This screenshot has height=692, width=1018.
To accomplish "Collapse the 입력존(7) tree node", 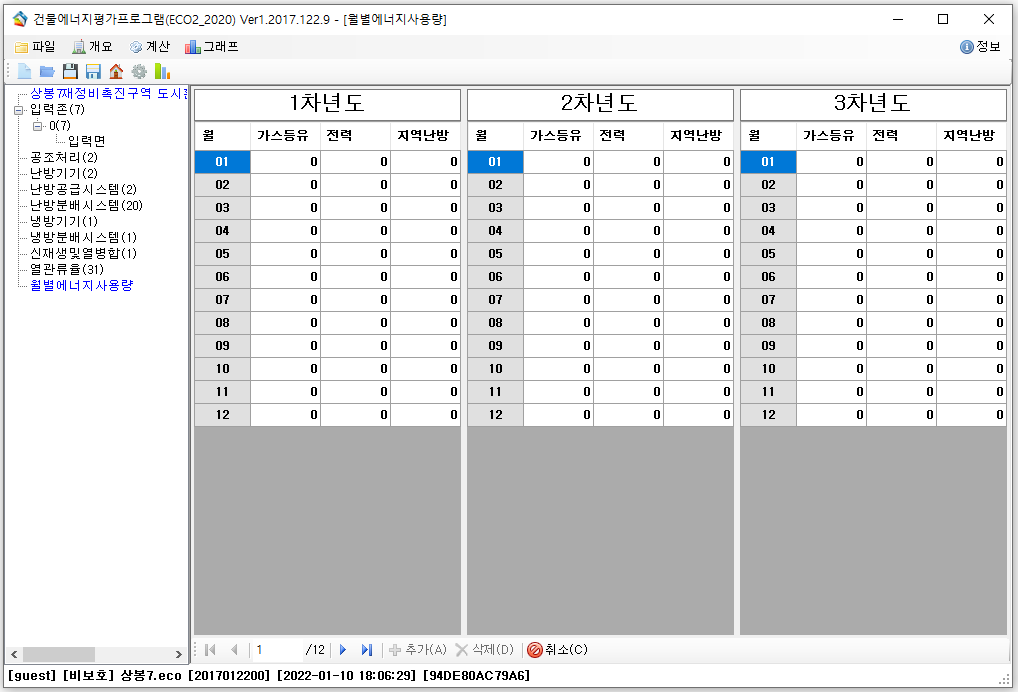I will click(x=18, y=110).
